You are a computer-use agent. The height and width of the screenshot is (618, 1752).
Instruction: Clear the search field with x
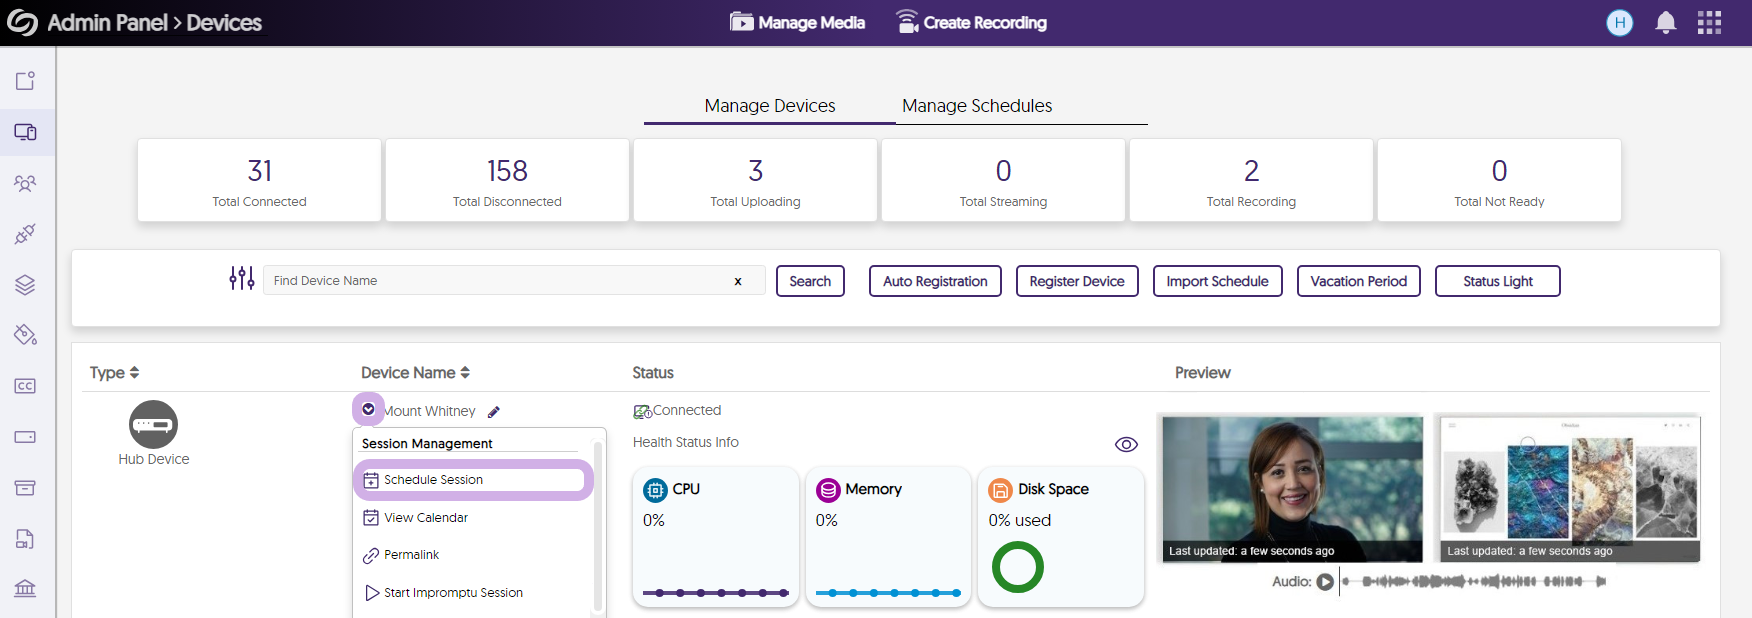pyautogui.click(x=738, y=281)
